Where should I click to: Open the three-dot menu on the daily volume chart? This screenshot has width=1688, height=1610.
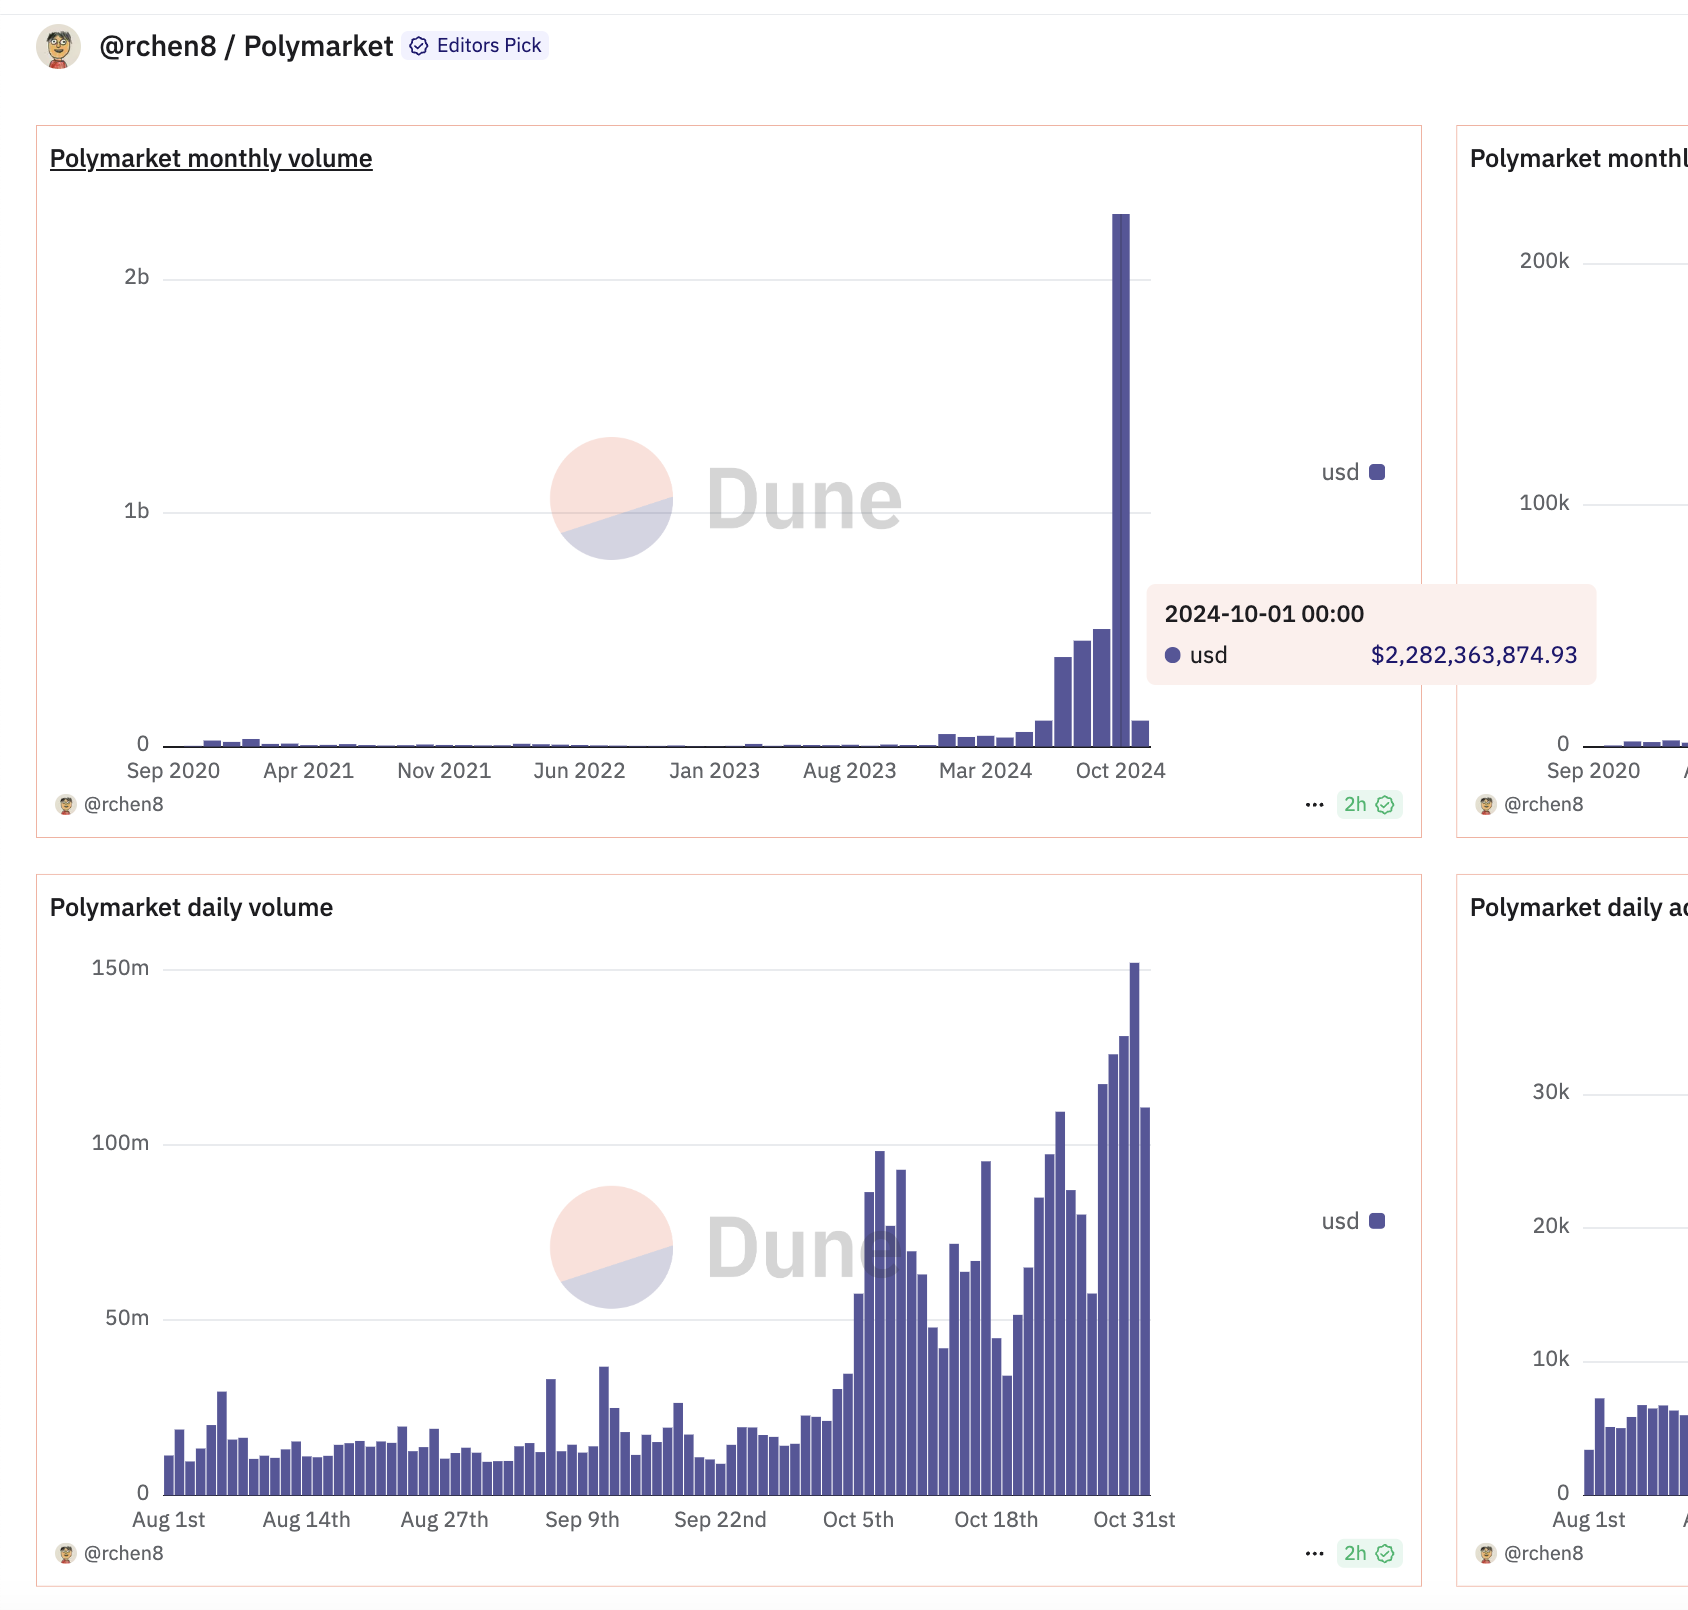1314,1554
